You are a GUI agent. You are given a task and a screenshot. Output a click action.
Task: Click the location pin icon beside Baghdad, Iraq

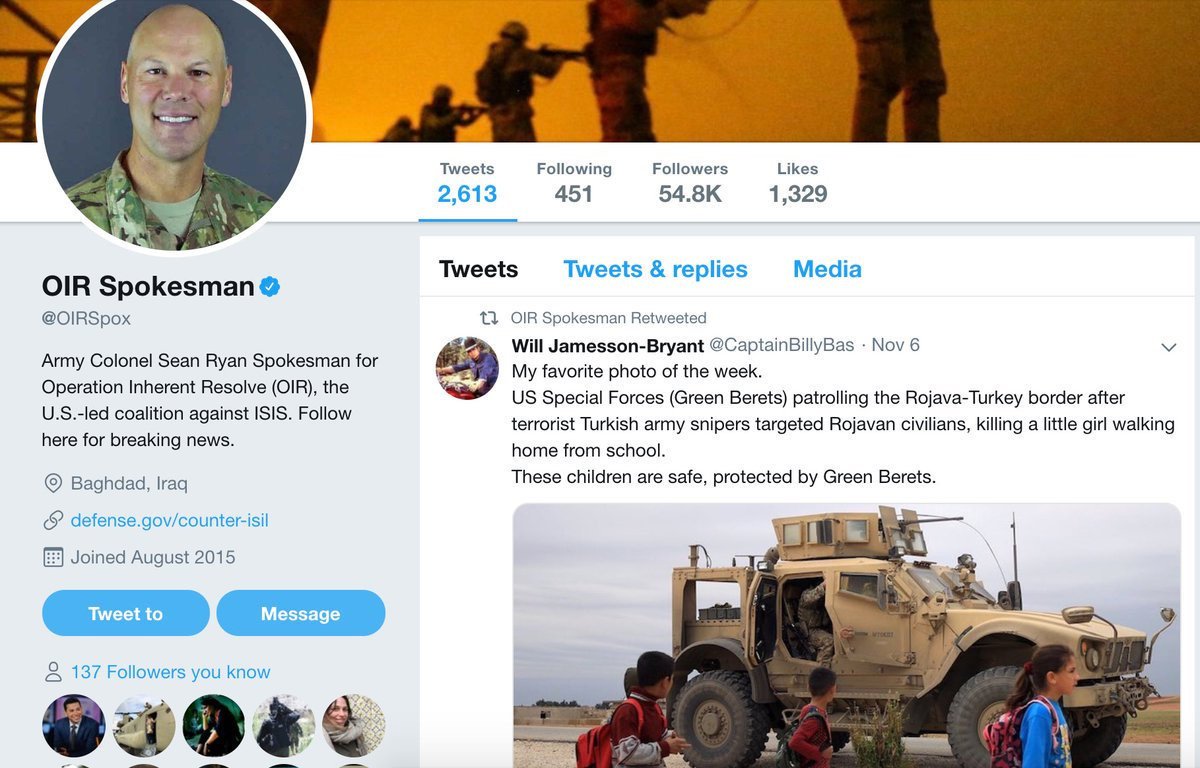[x=53, y=484]
